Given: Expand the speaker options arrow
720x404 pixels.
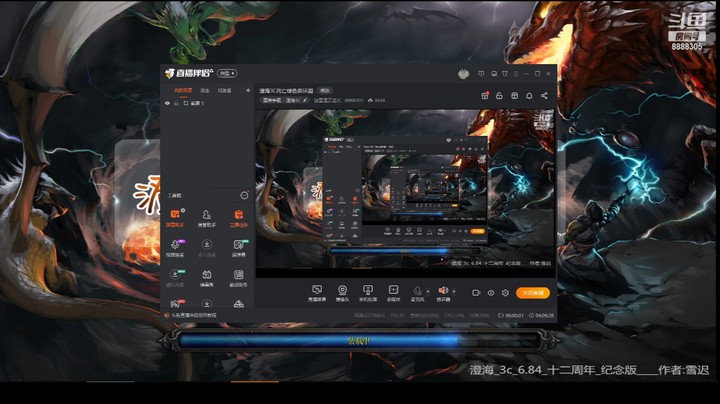Looking at the screenshot, I should [x=454, y=291].
